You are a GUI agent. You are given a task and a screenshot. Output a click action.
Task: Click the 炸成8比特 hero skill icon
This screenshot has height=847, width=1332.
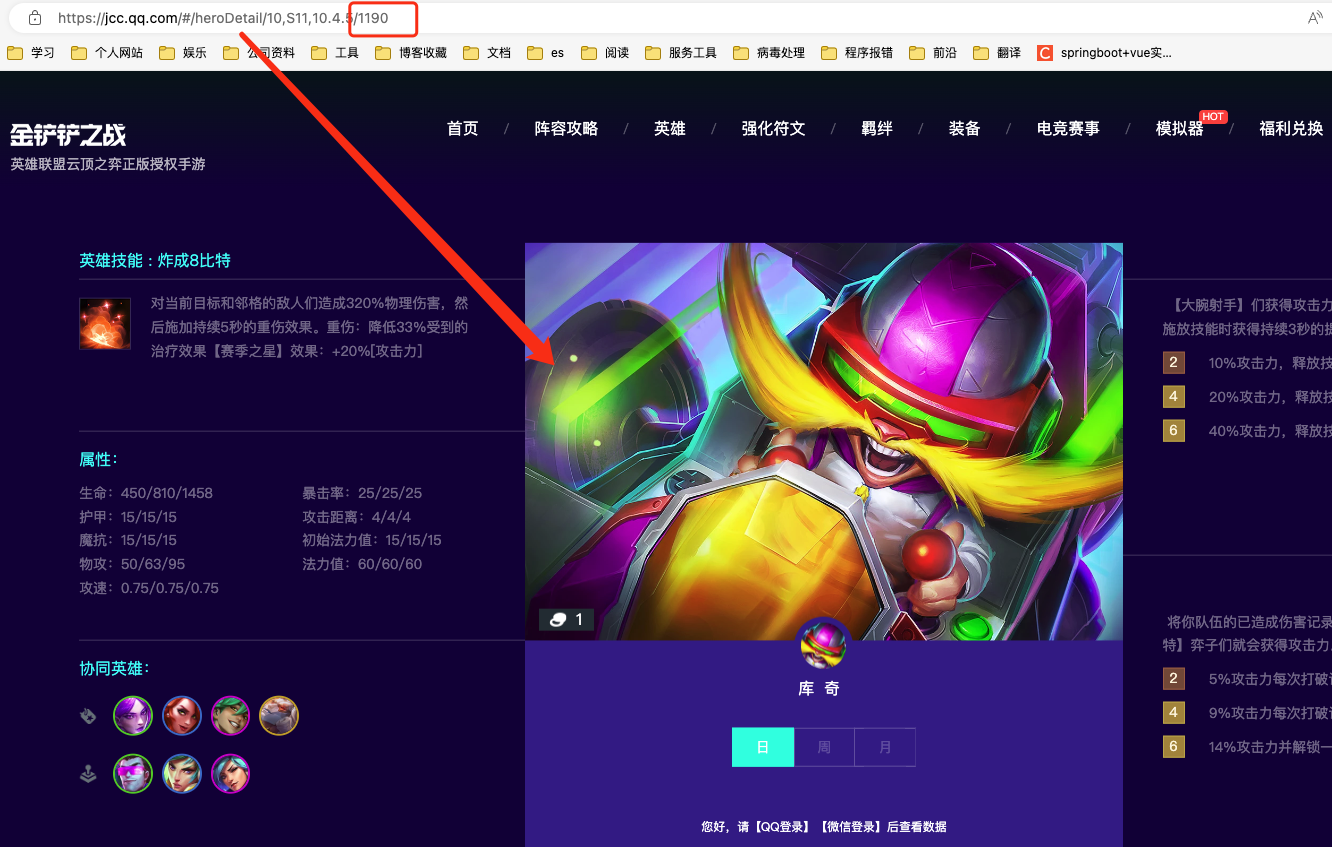(105, 323)
